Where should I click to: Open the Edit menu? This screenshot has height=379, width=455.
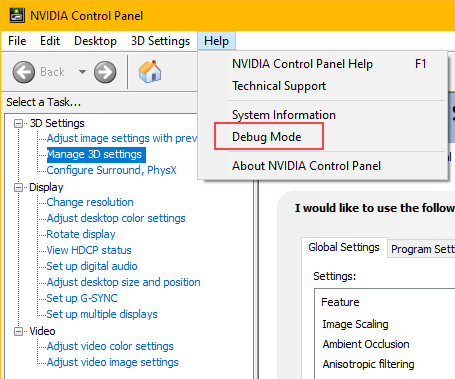tap(50, 41)
